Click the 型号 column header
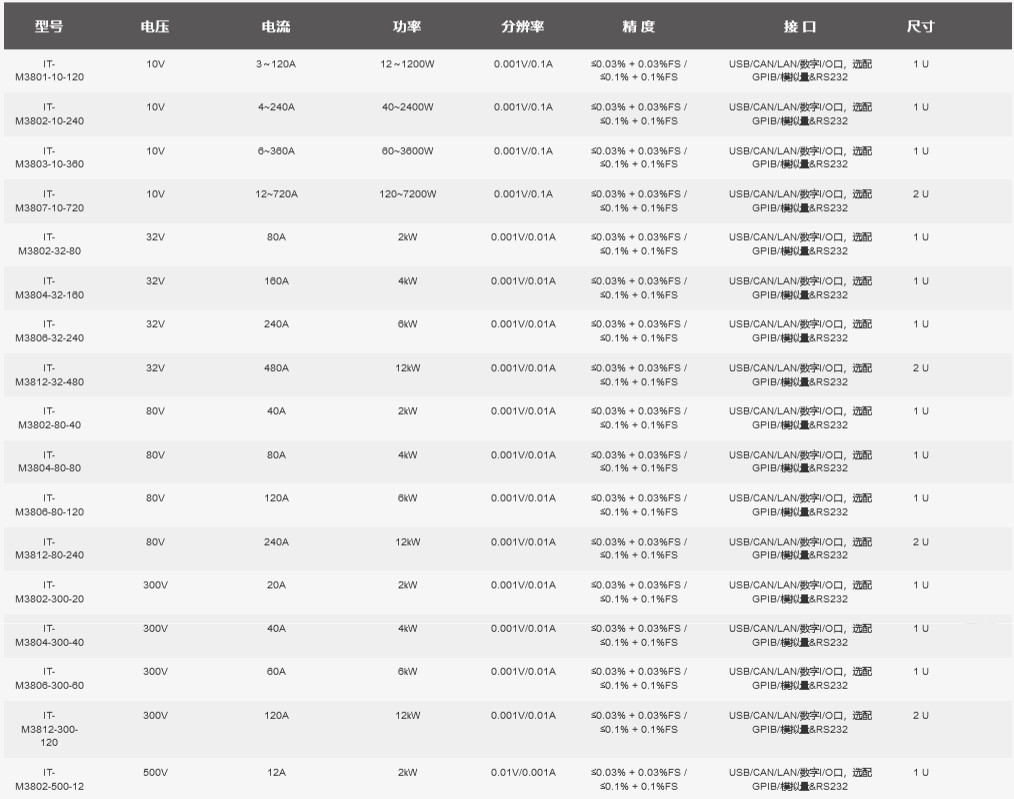 tap(49, 27)
